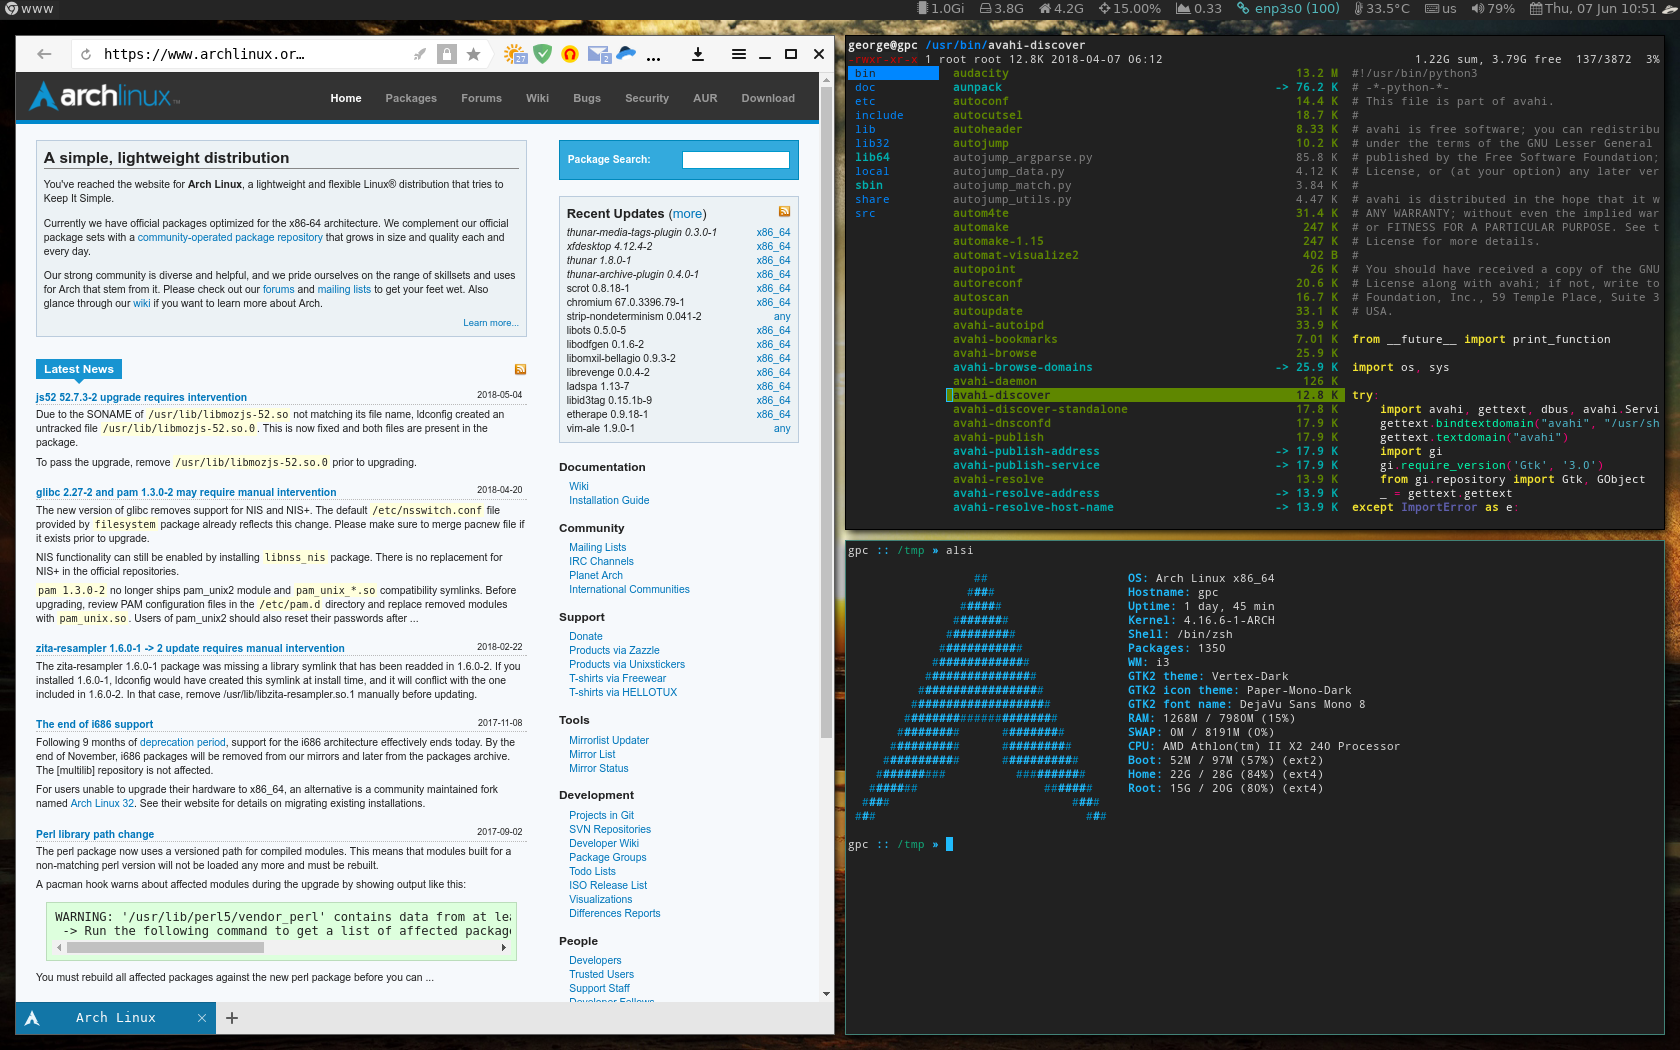Open the Home navigation item
This screenshot has height=1050, width=1680.
point(346,98)
